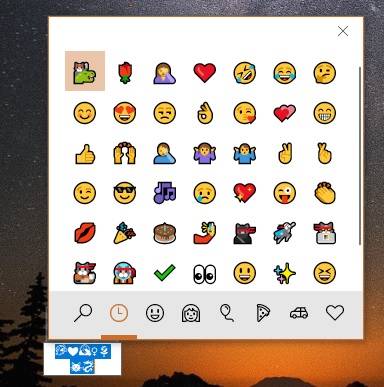Screen dimensions: 384x387
Task: Choose the rolling on floor laughing emoji
Action: [245, 73]
